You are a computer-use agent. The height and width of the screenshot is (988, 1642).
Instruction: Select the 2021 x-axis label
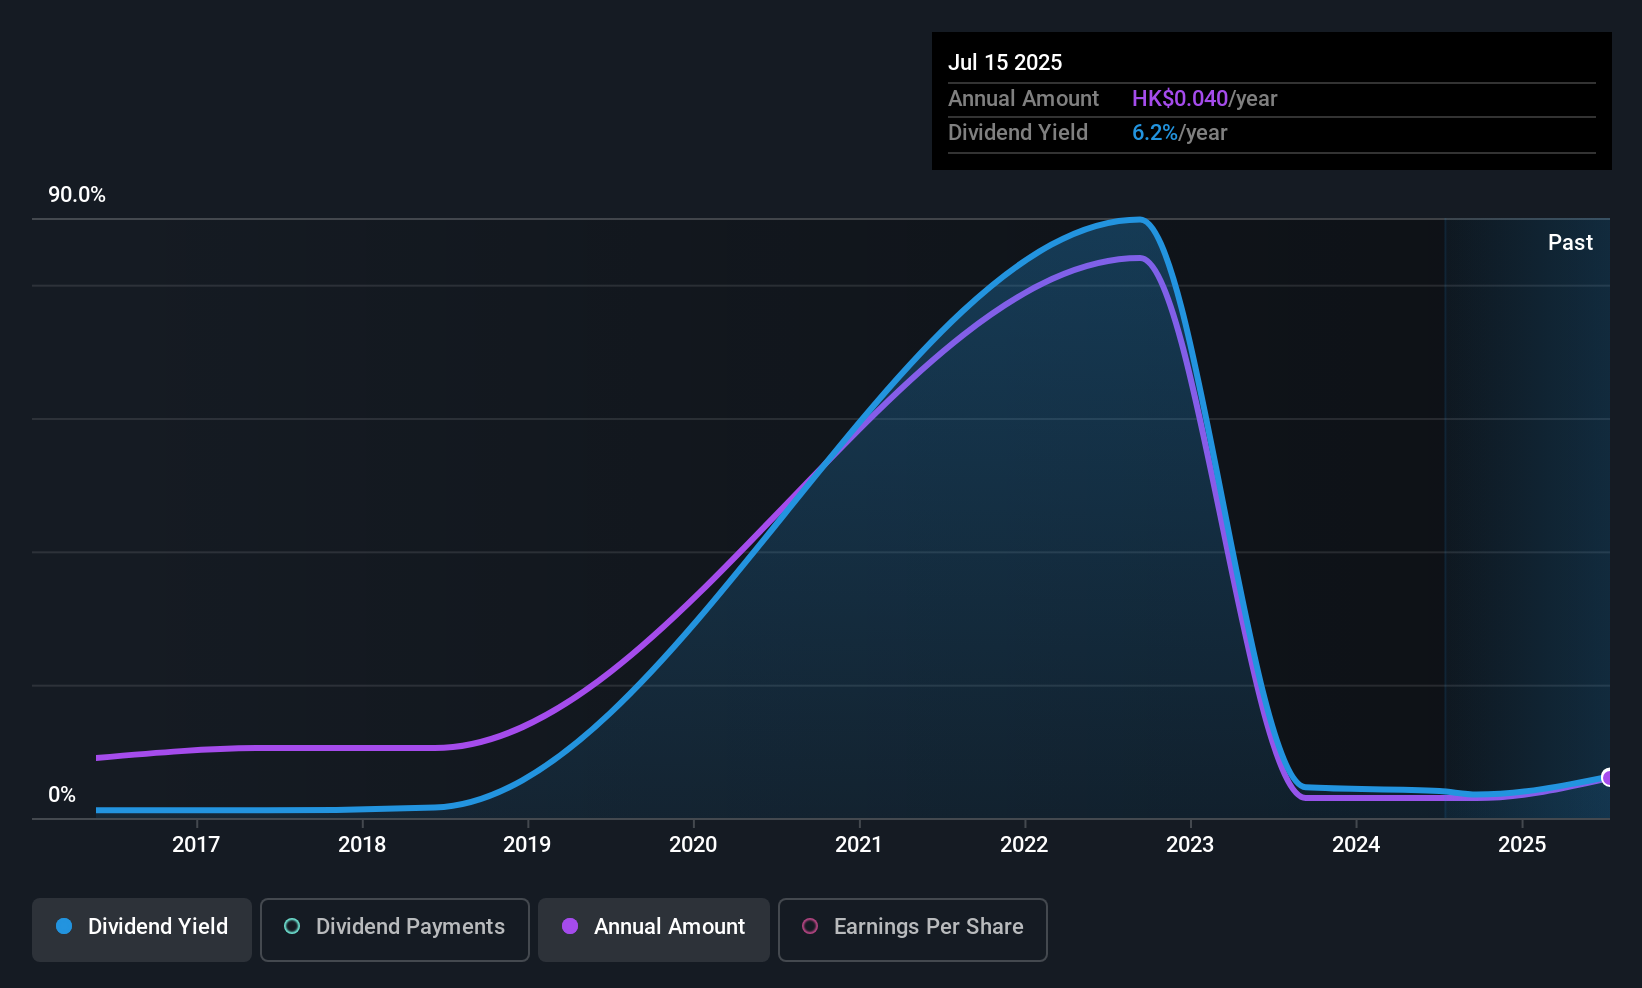pos(859,844)
